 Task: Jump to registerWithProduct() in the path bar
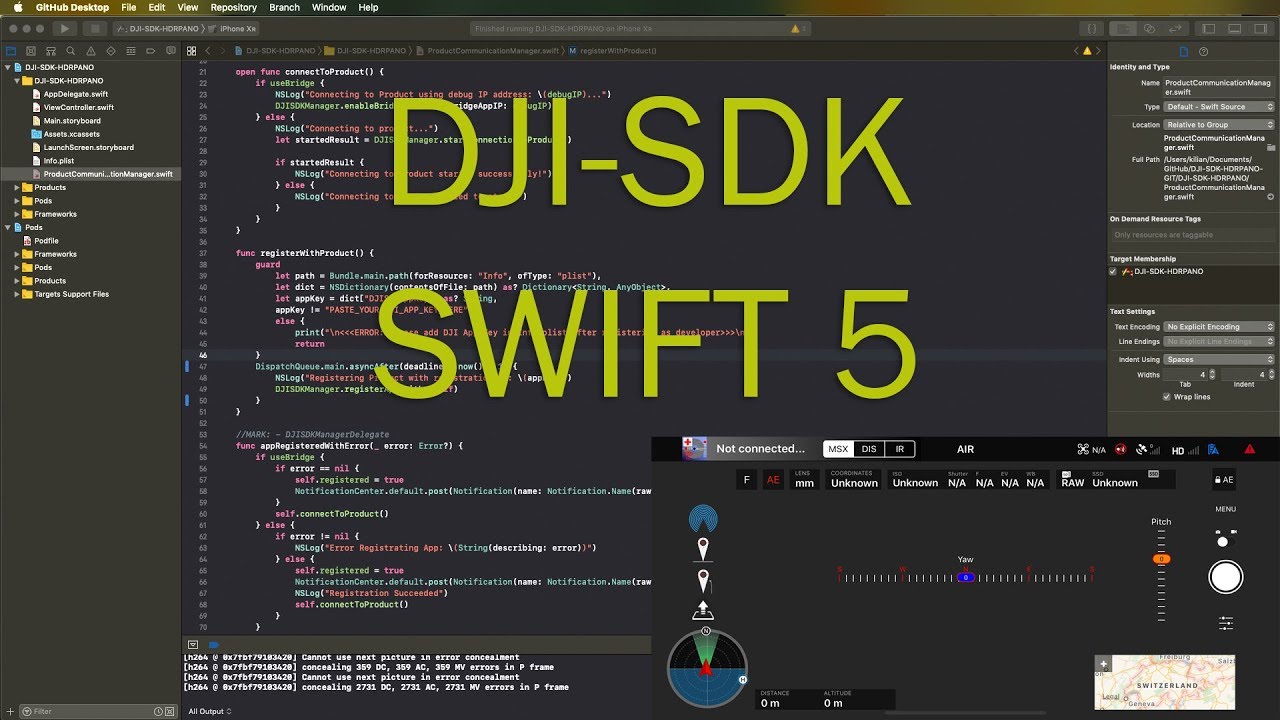(611, 50)
